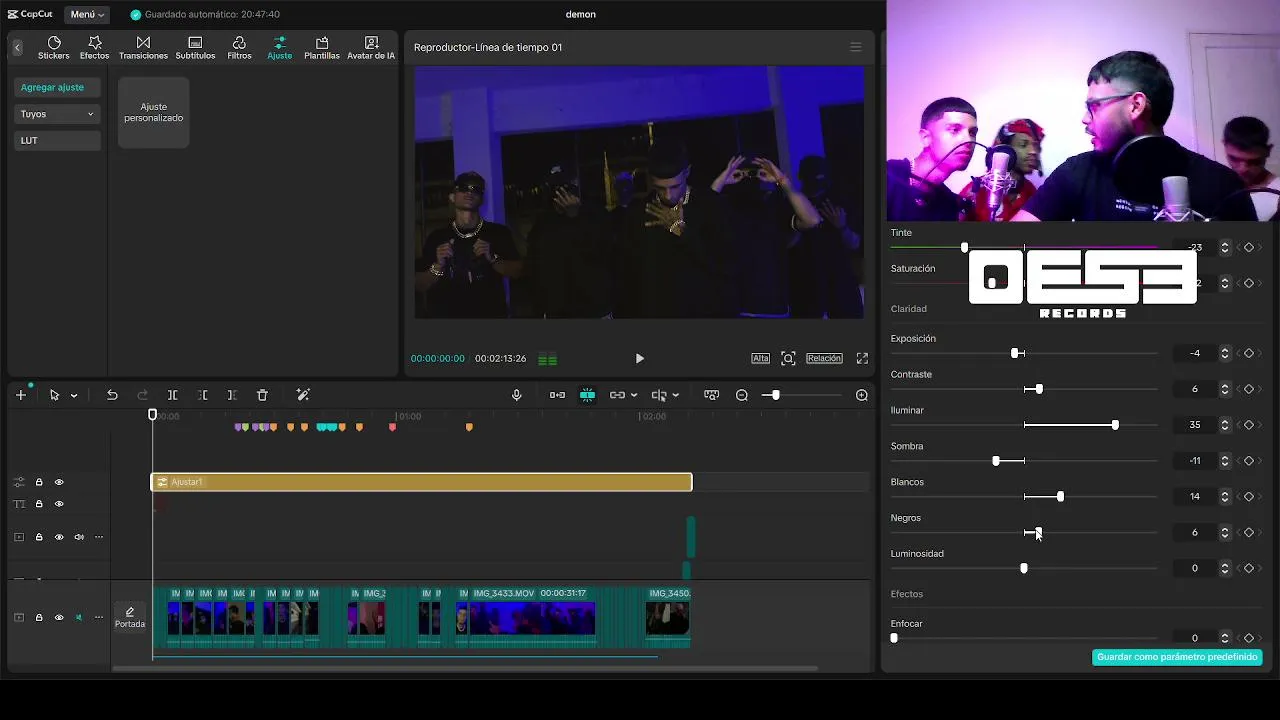Hide the main video track

[59, 618]
